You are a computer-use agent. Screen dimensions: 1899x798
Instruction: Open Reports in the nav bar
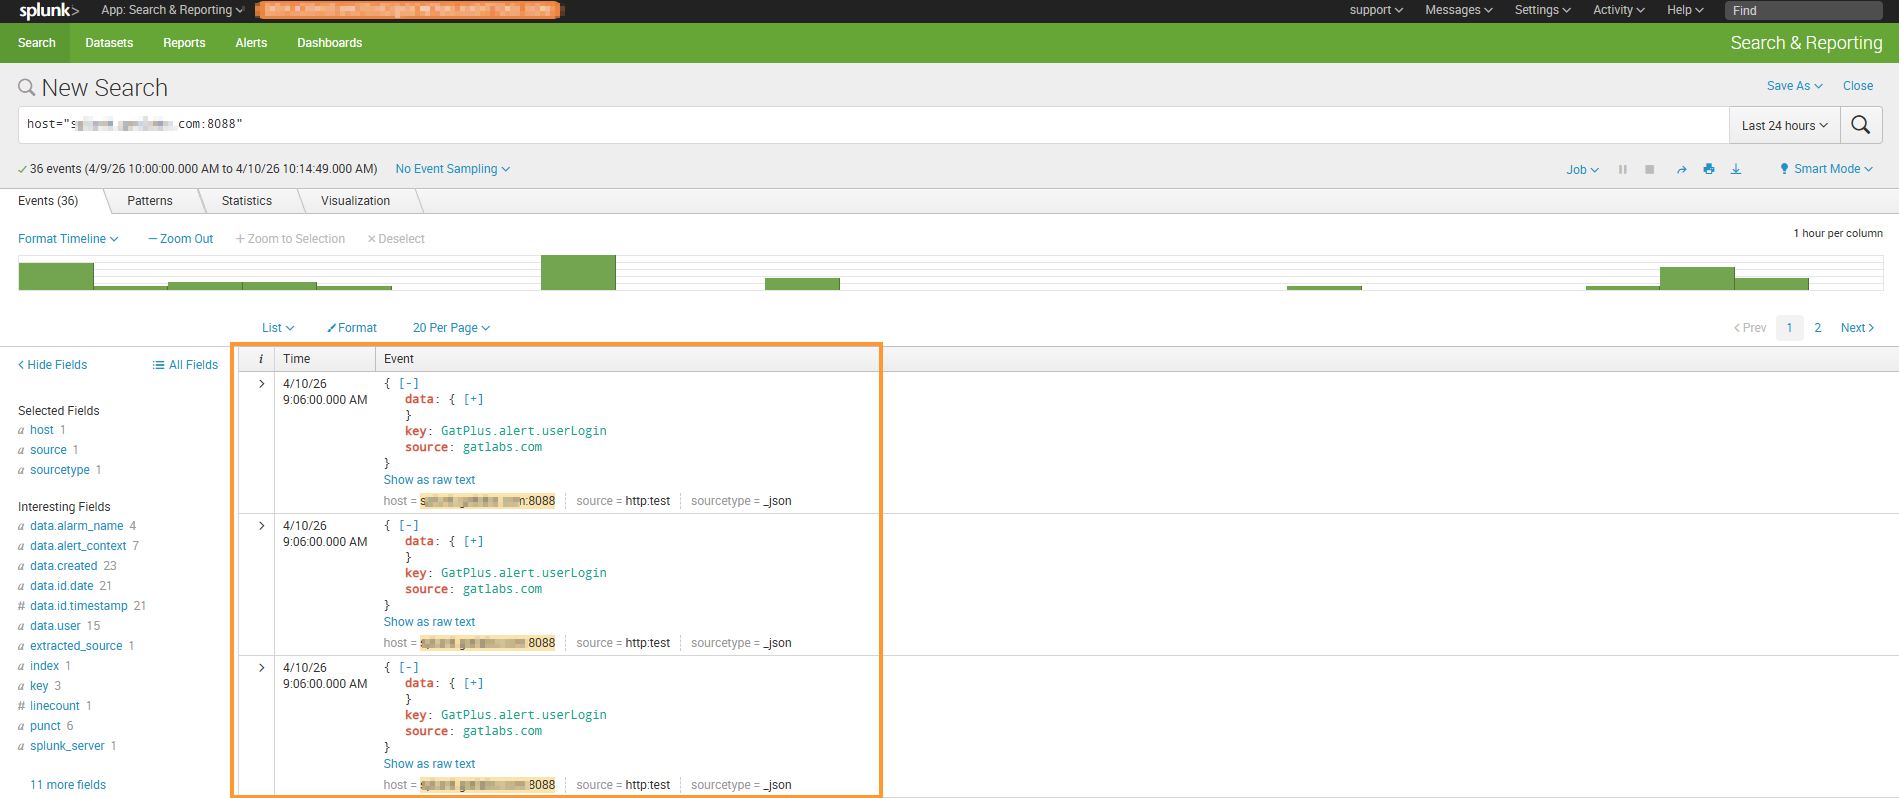click(184, 43)
